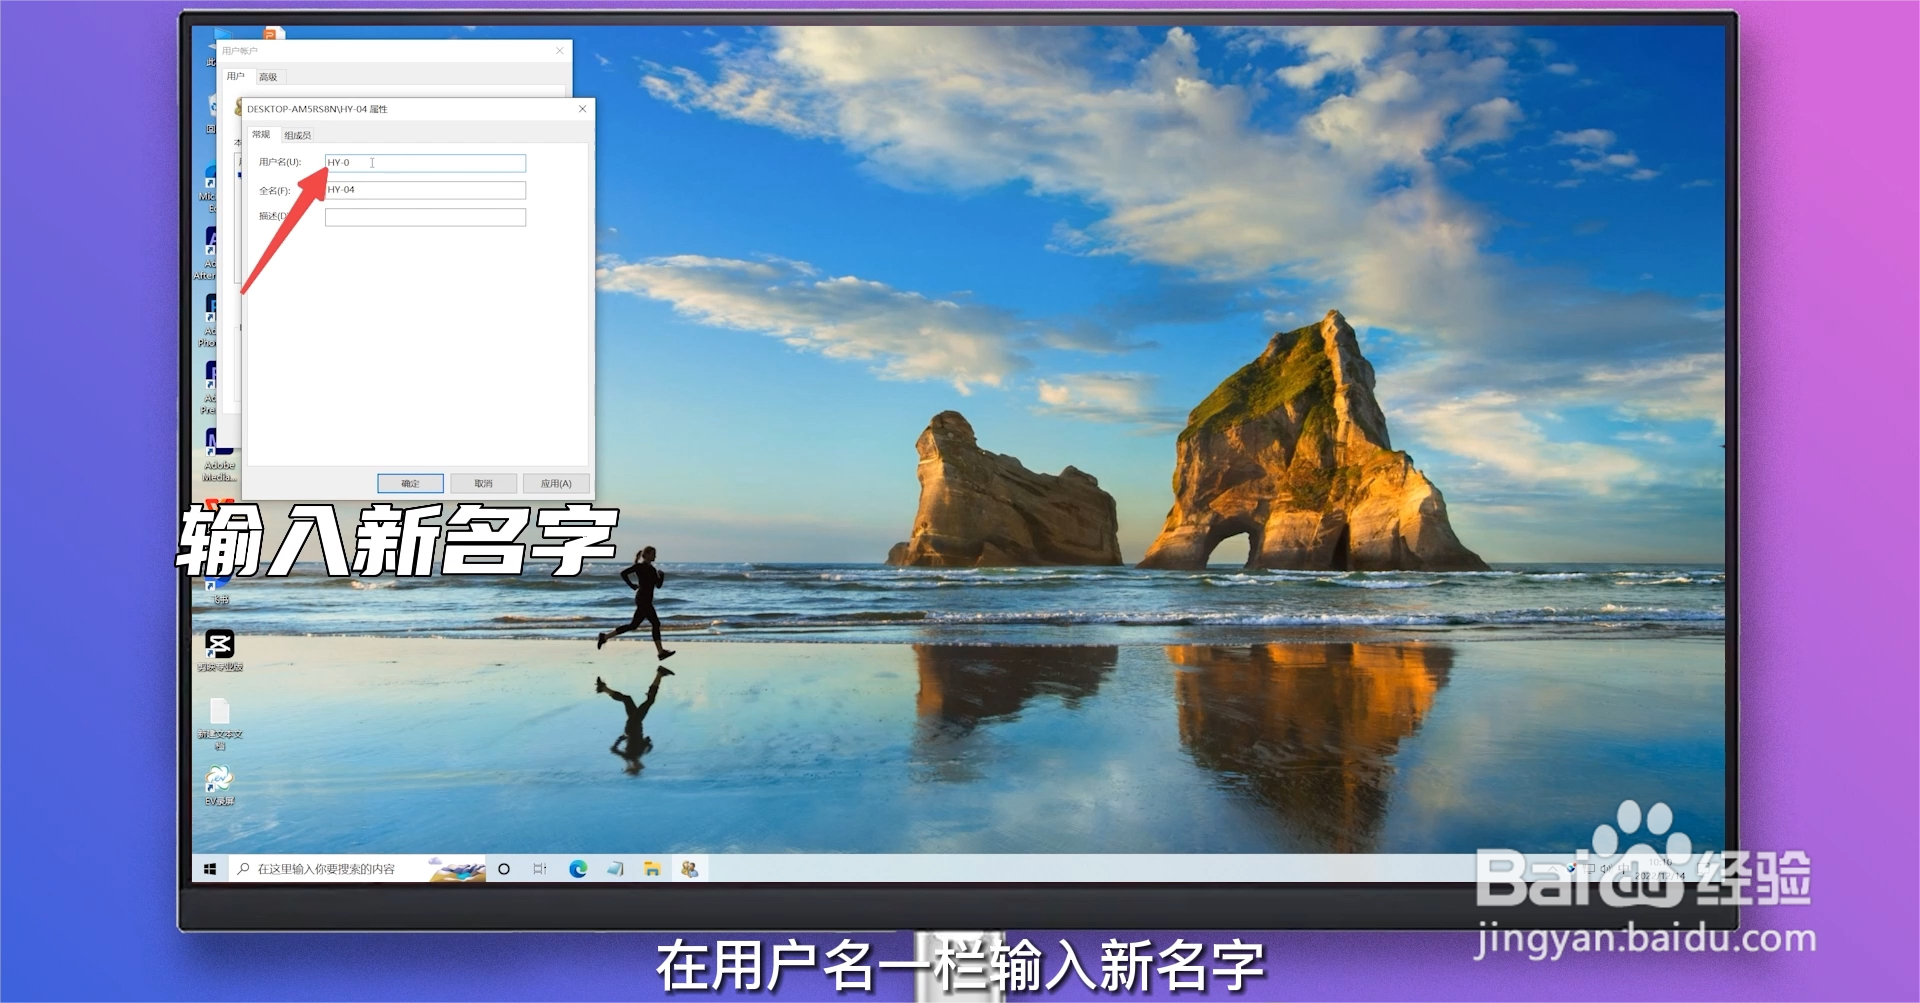Open the 高级 tab in 用户帐户 window
Screen dimensions: 1920x1003
(x=268, y=77)
